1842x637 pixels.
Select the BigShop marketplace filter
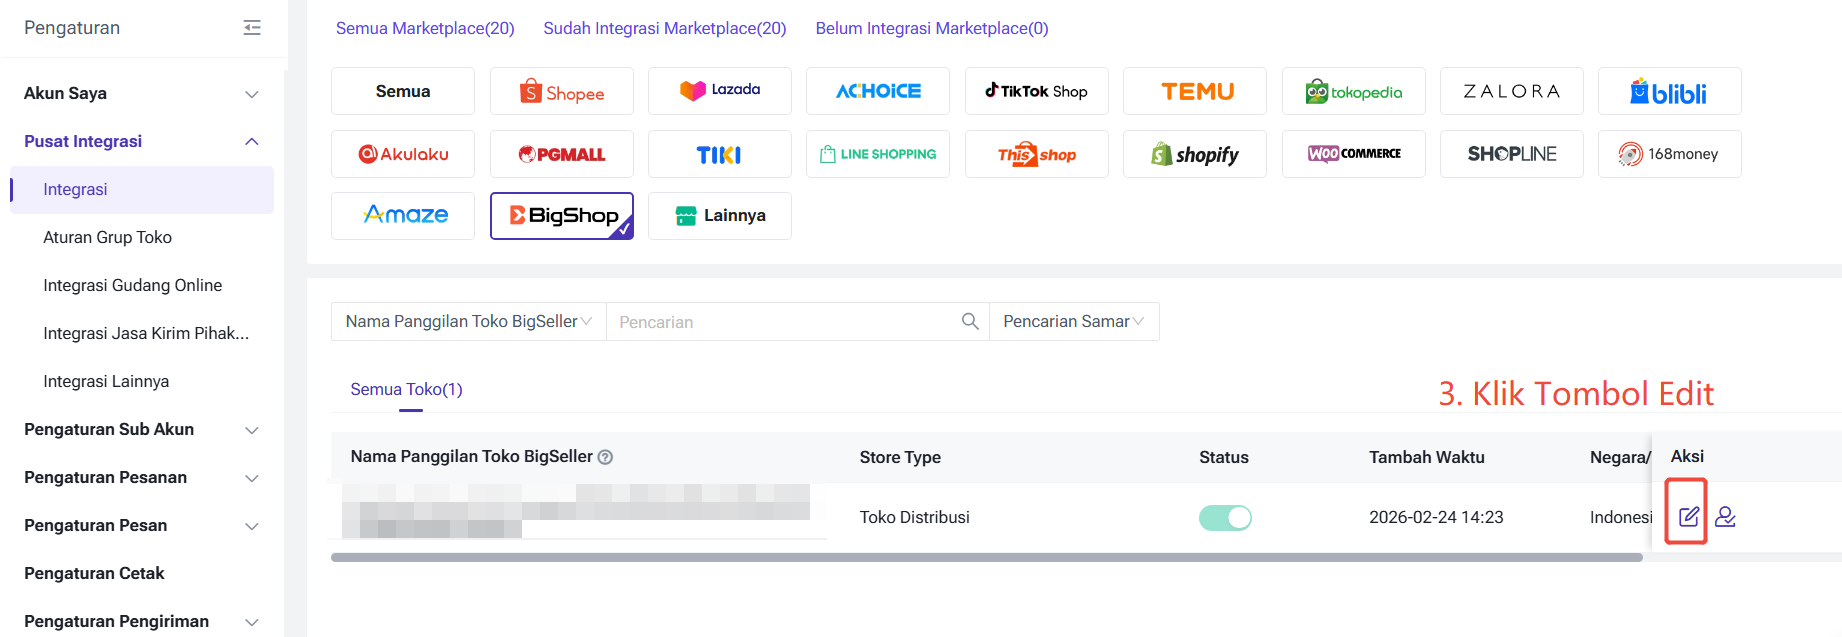(561, 216)
